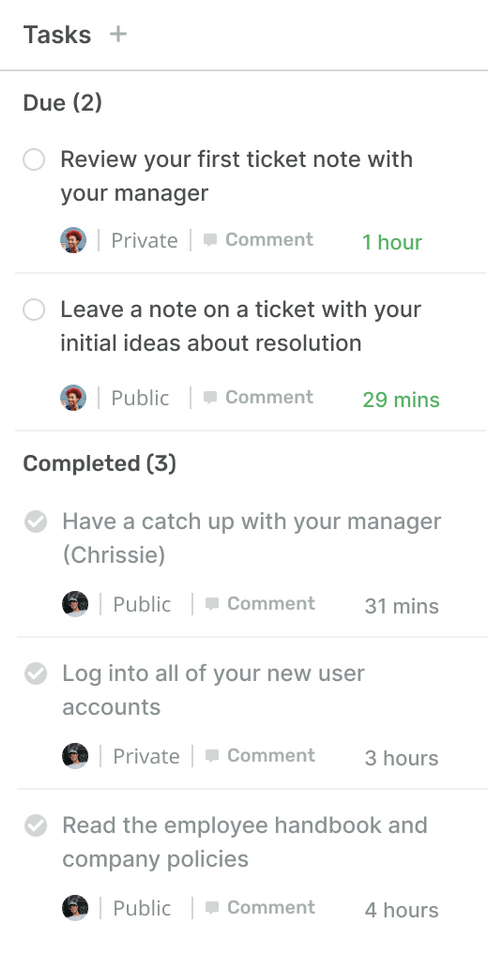Viewport: 488px width, 953px height.
Task: Mark 'Review your first ticket note' as complete
Action: click(34, 160)
